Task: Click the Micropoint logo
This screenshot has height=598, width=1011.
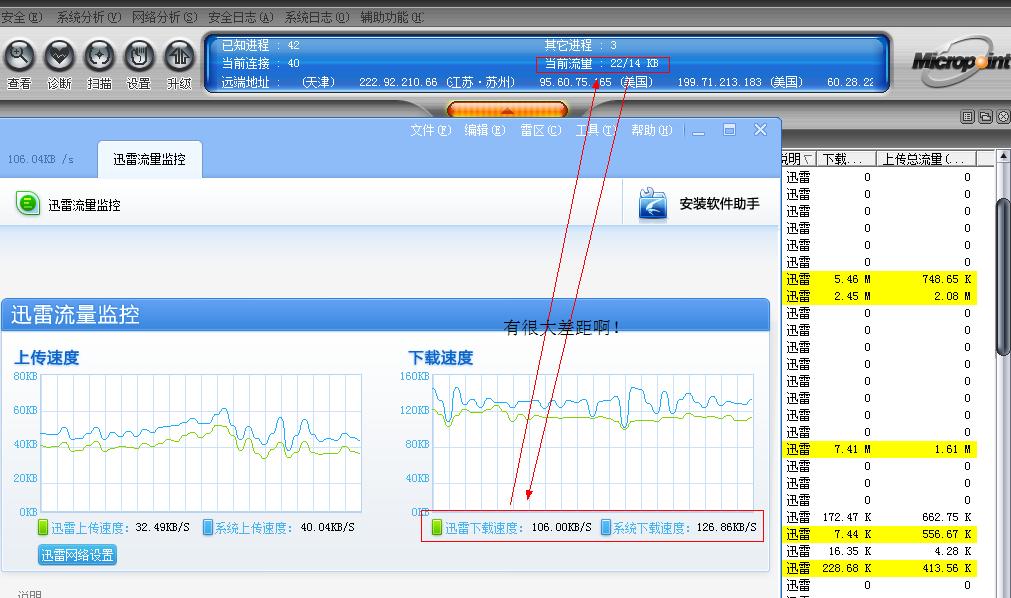Action: click(961, 61)
